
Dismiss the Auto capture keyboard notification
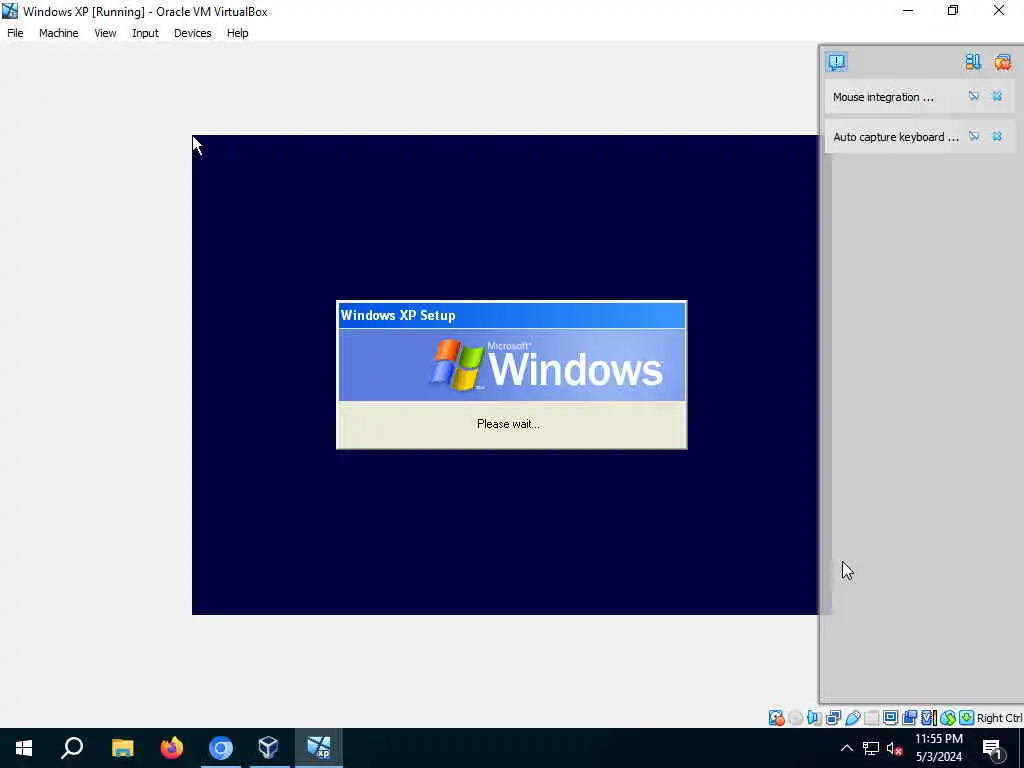[x=997, y=136]
